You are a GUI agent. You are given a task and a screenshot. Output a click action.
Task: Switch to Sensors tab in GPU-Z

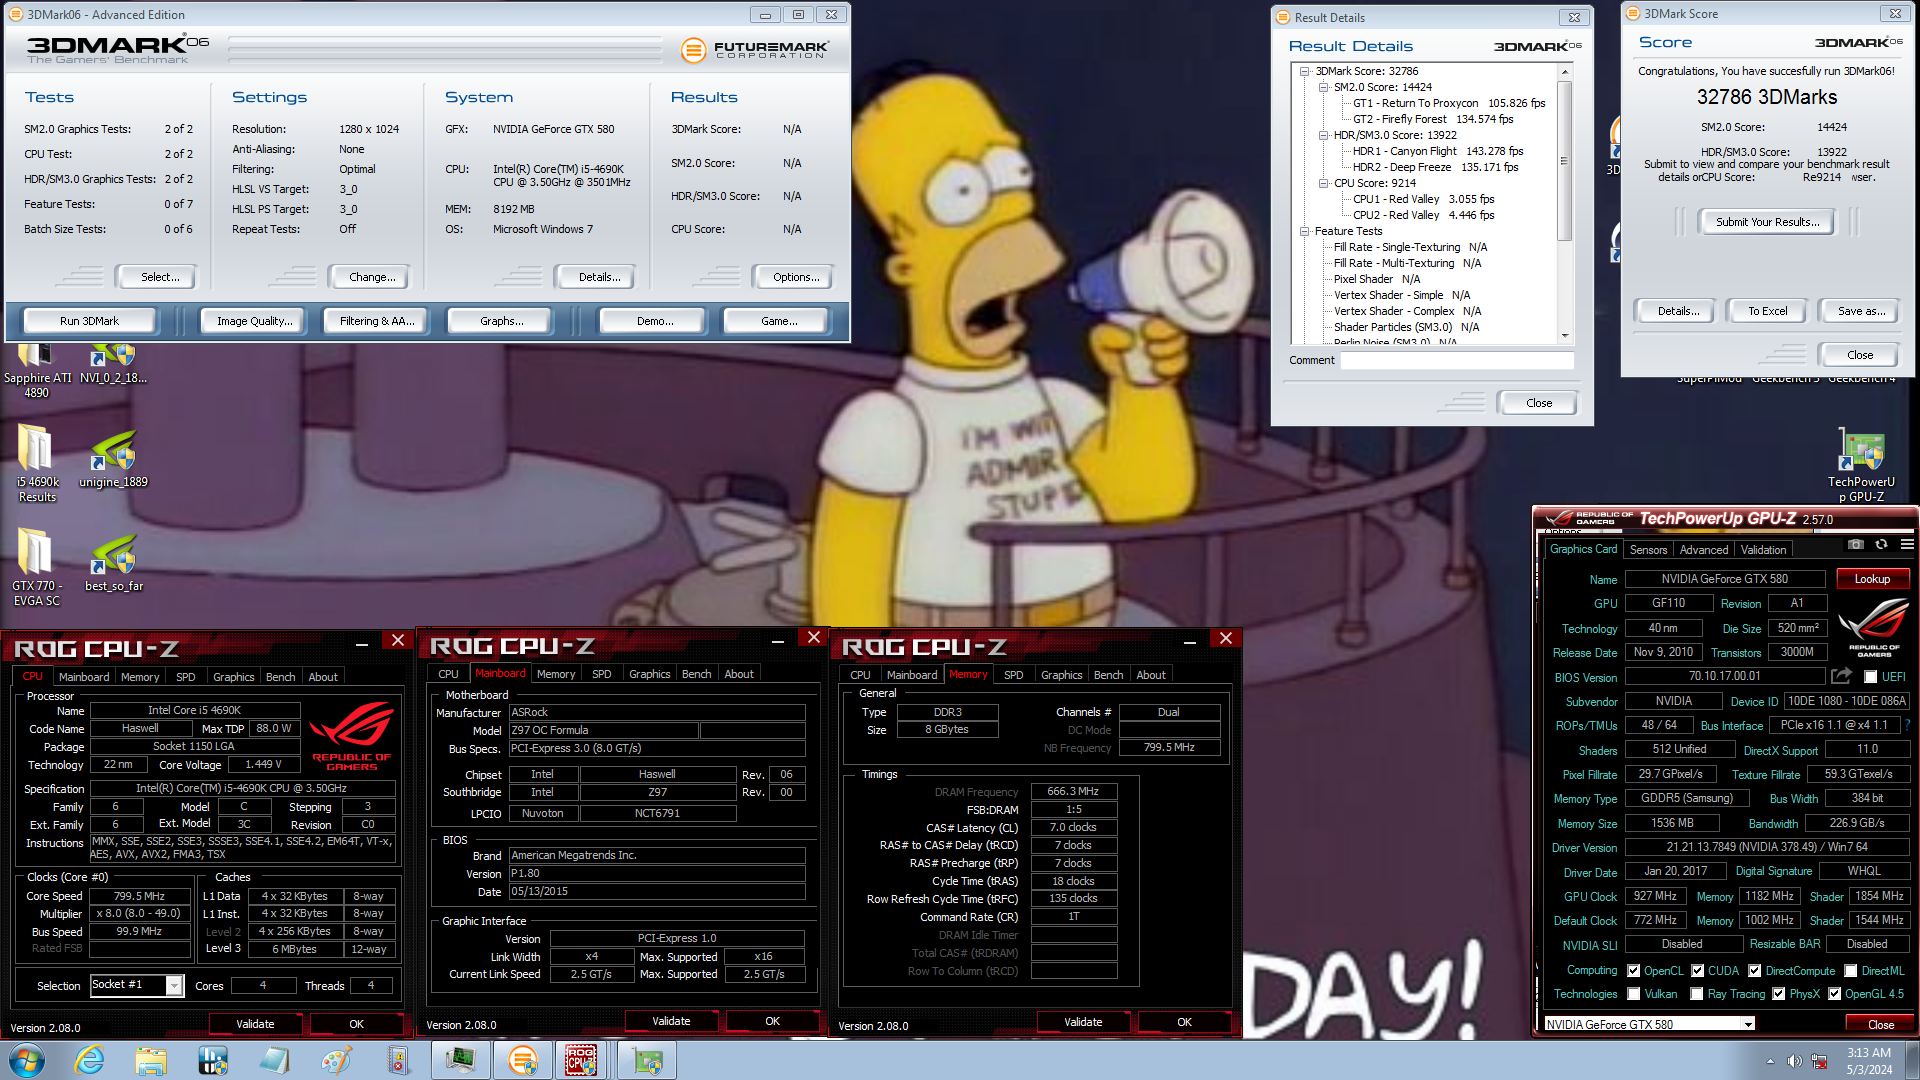[x=1648, y=549]
